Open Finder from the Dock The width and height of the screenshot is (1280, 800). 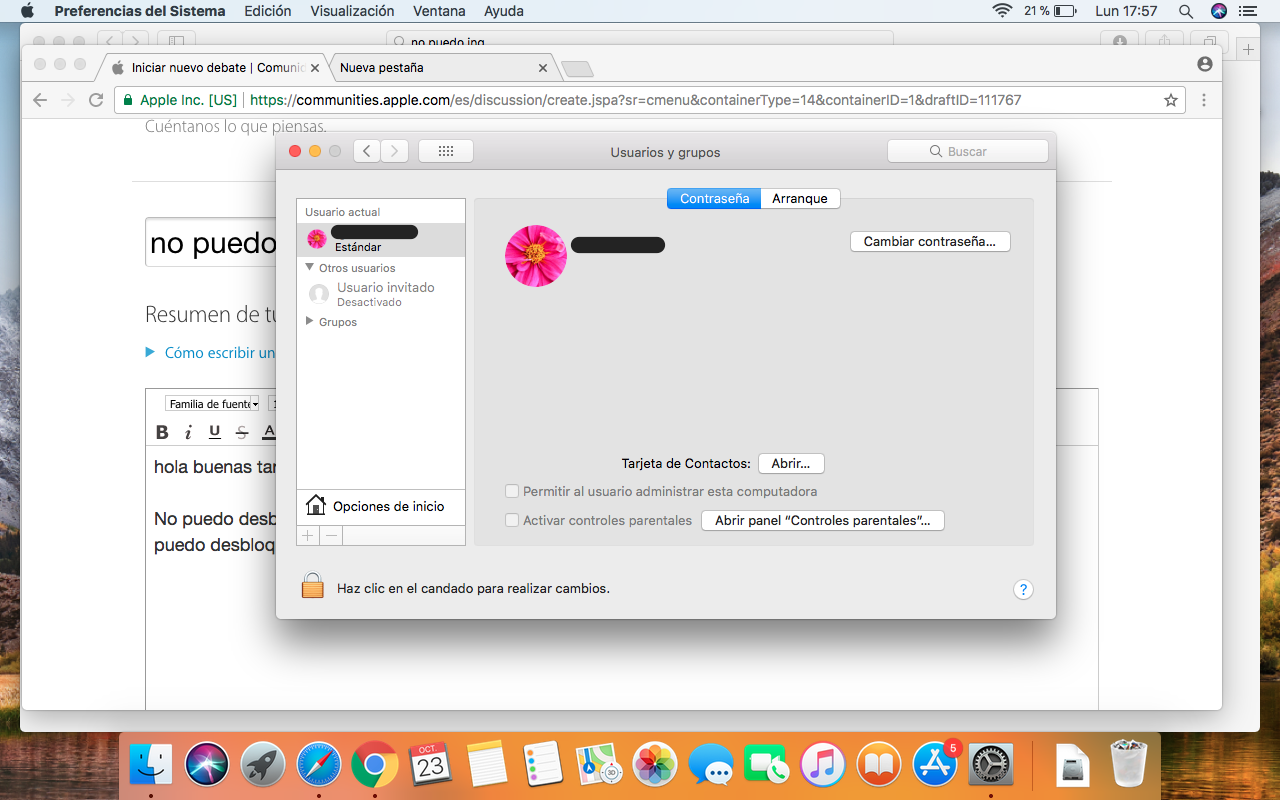click(152, 765)
